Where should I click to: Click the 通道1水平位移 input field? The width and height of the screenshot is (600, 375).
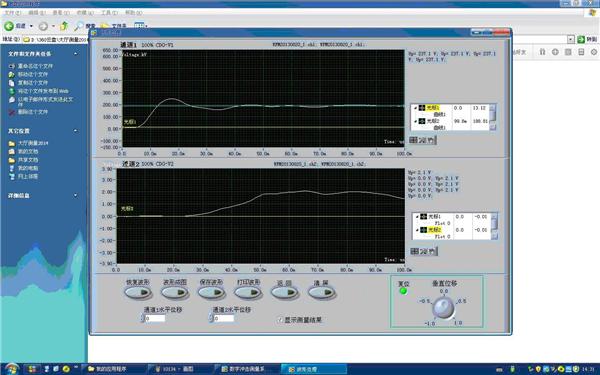[x=155, y=318]
